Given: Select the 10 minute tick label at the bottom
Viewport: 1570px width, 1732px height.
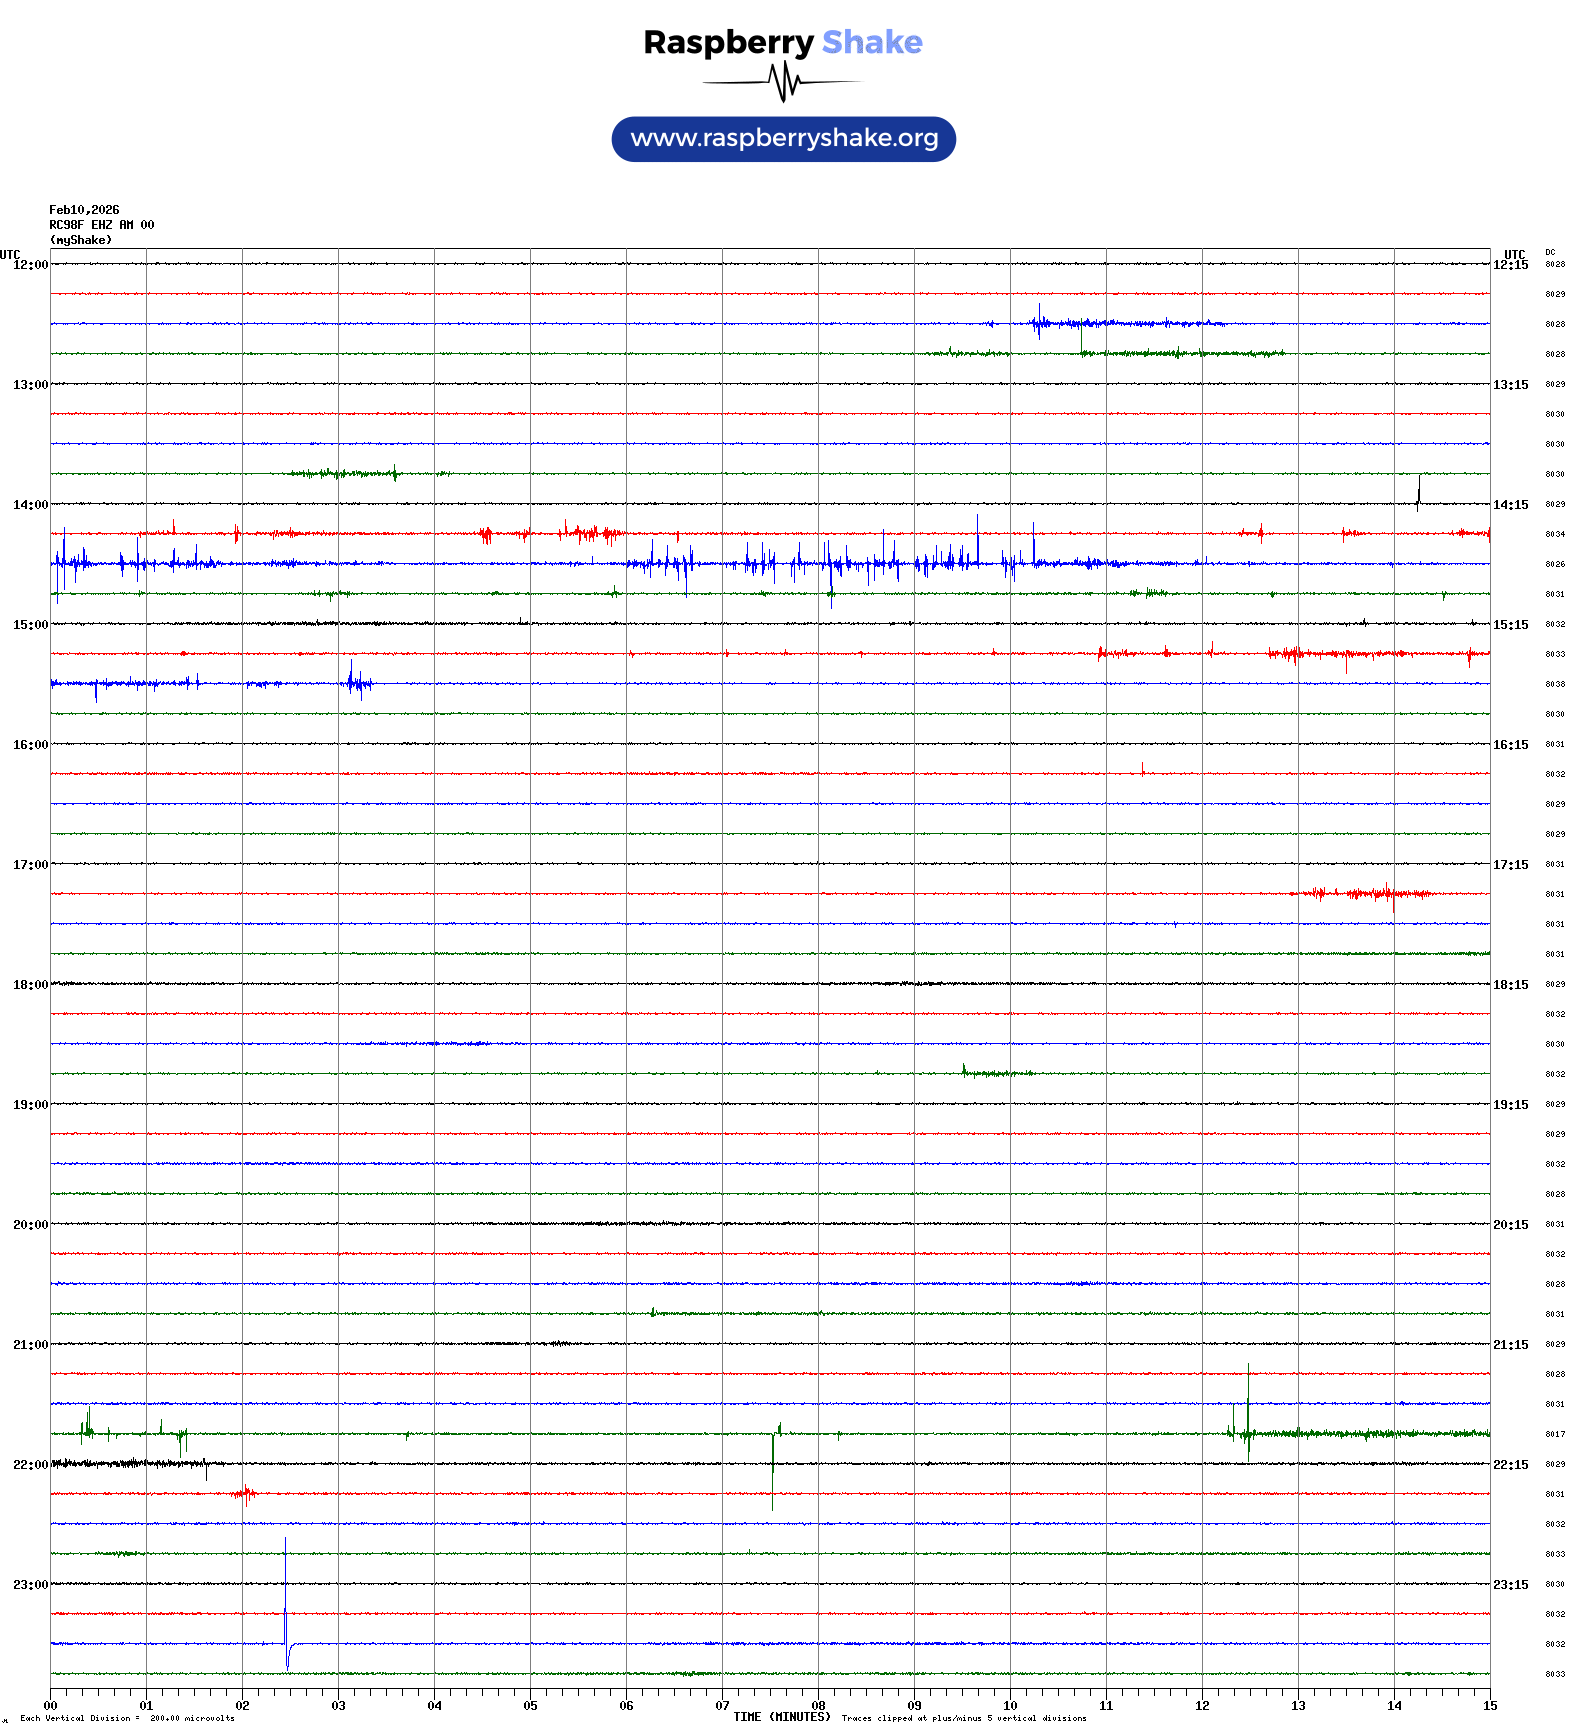Looking at the screenshot, I should point(1010,1706).
